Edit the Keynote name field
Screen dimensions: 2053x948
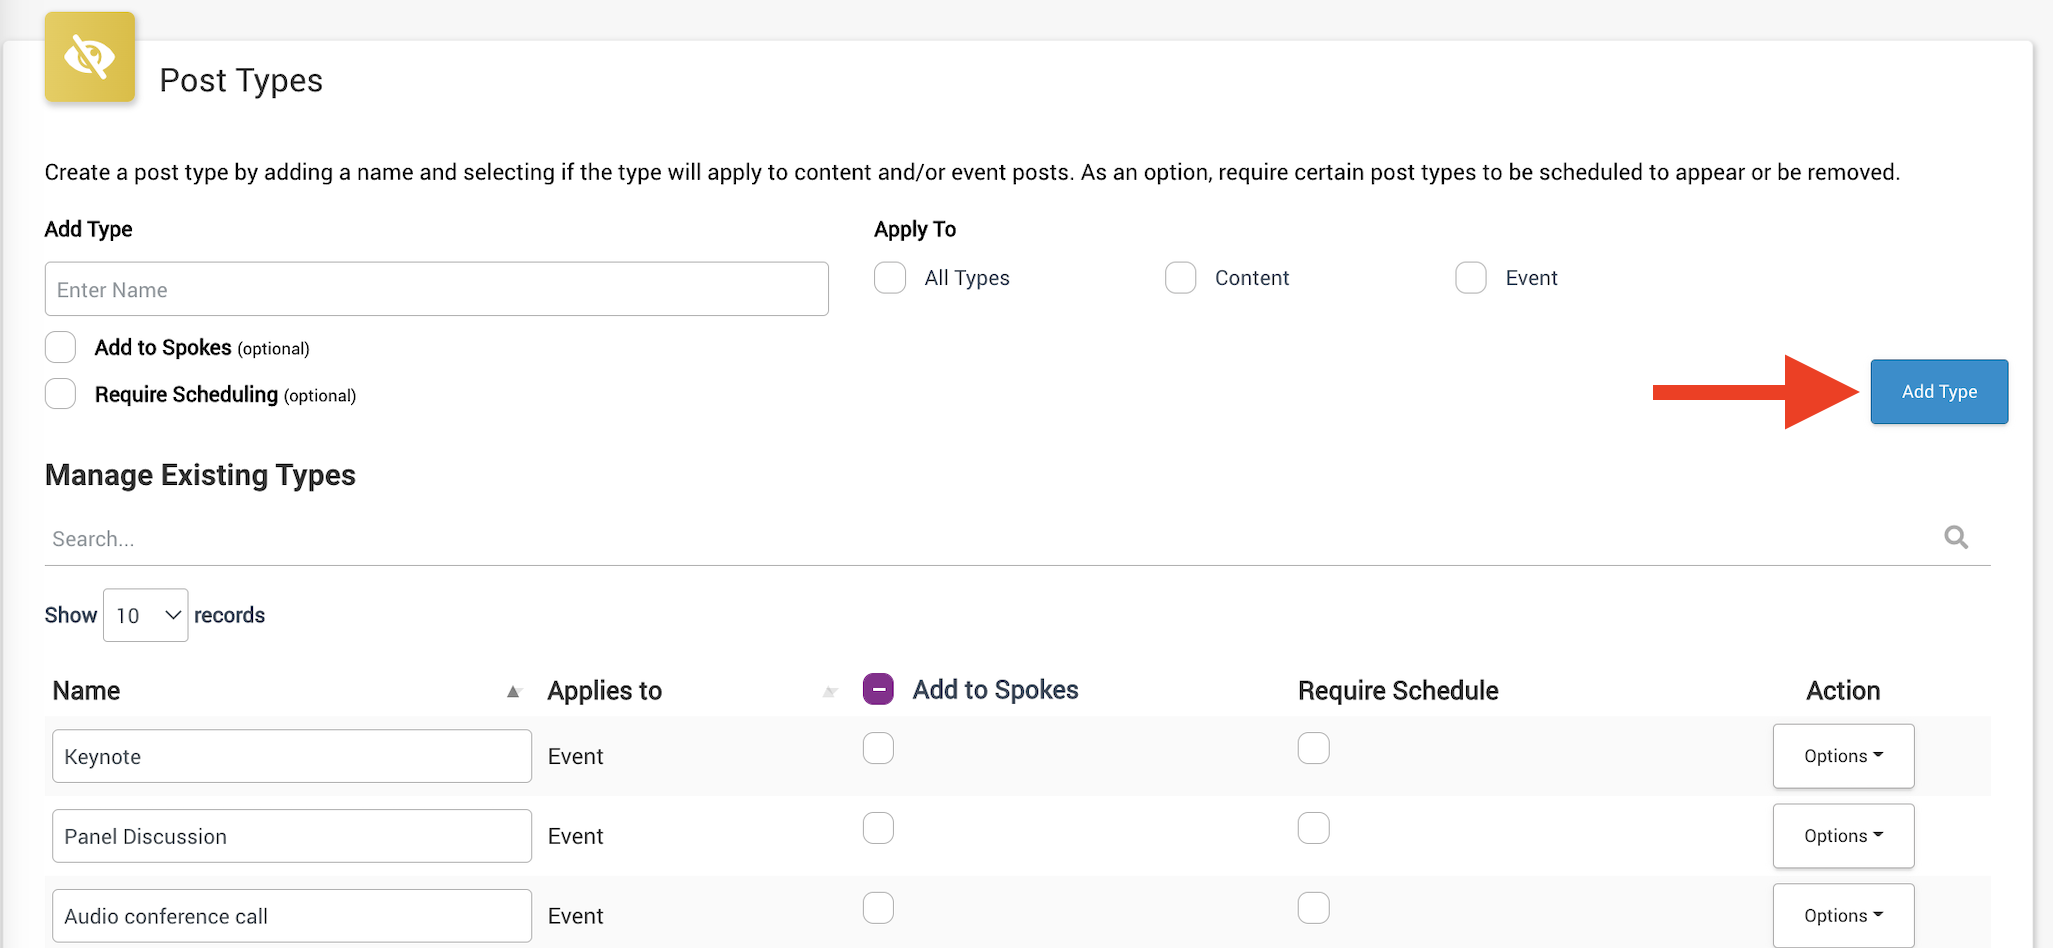click(292, 756)
